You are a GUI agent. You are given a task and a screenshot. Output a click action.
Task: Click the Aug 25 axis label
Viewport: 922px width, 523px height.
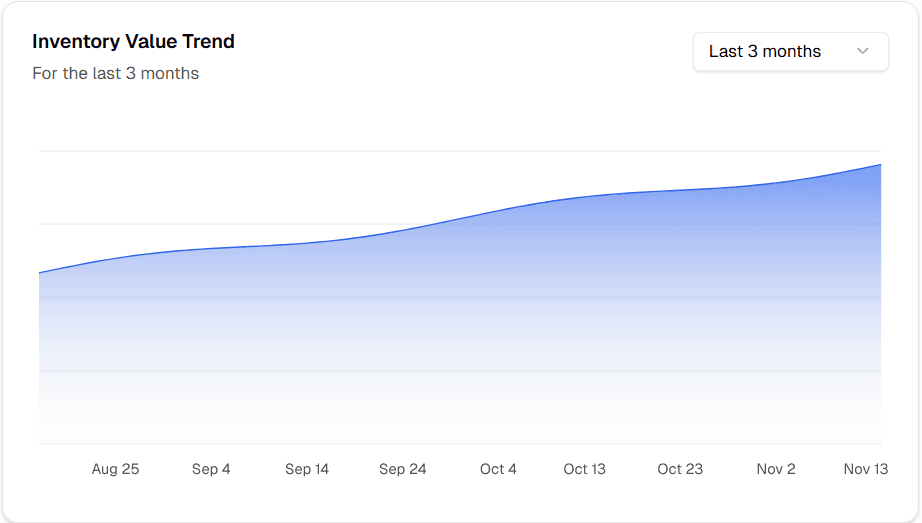coord(115,469)
